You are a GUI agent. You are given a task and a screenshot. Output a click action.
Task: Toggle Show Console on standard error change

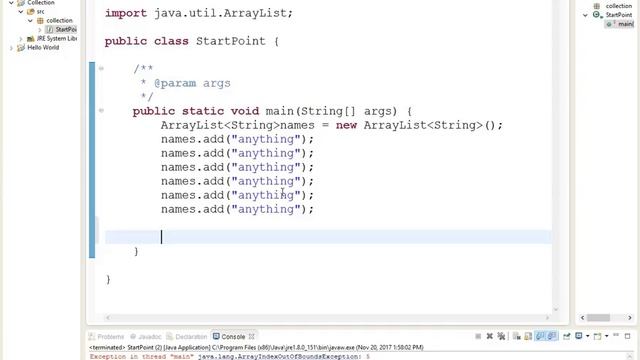click(x=552, y=336)
